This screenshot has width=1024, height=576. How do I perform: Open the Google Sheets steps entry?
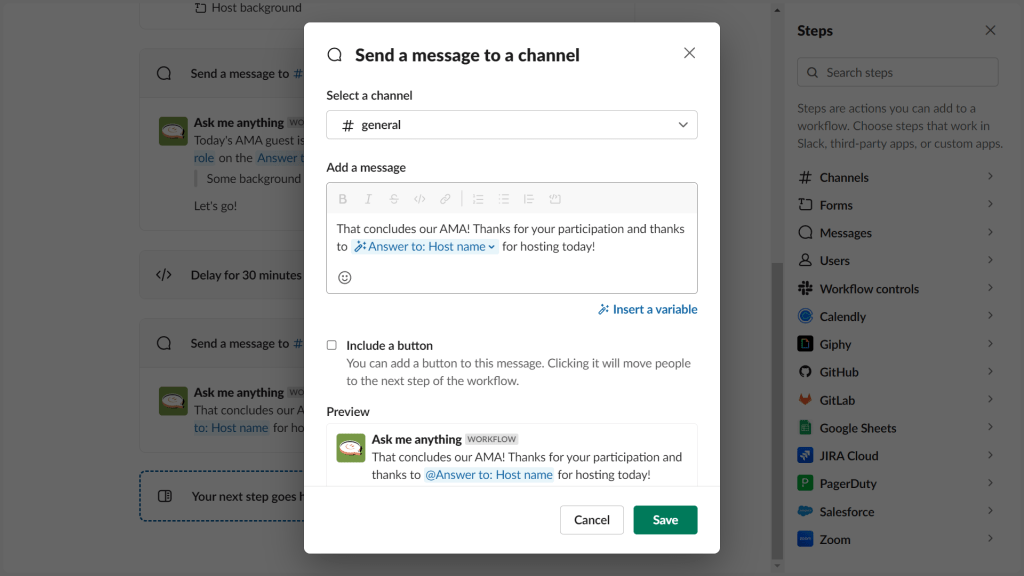[x=897, y=427]
